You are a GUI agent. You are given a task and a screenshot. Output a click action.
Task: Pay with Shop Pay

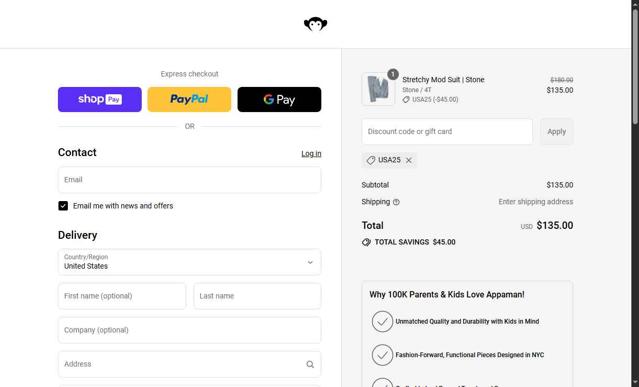click(x=100, y=99)
